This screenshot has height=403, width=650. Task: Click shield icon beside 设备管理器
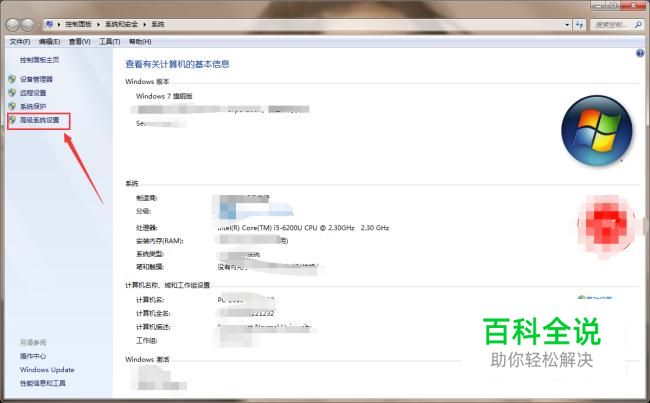(x=12, y=79)
